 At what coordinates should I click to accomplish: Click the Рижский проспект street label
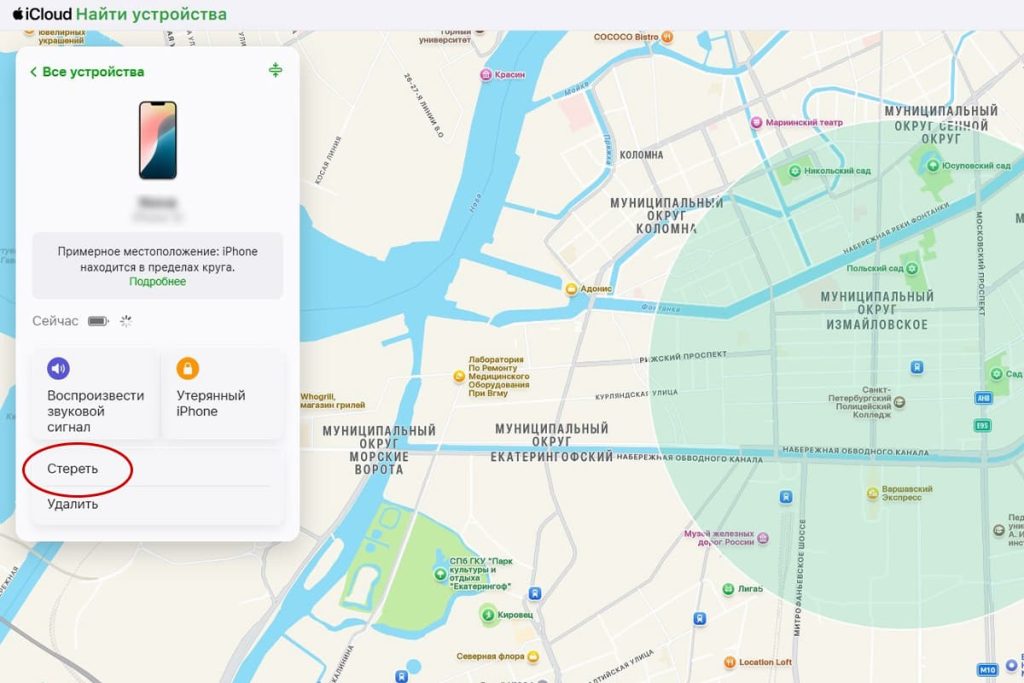point(683,357)
